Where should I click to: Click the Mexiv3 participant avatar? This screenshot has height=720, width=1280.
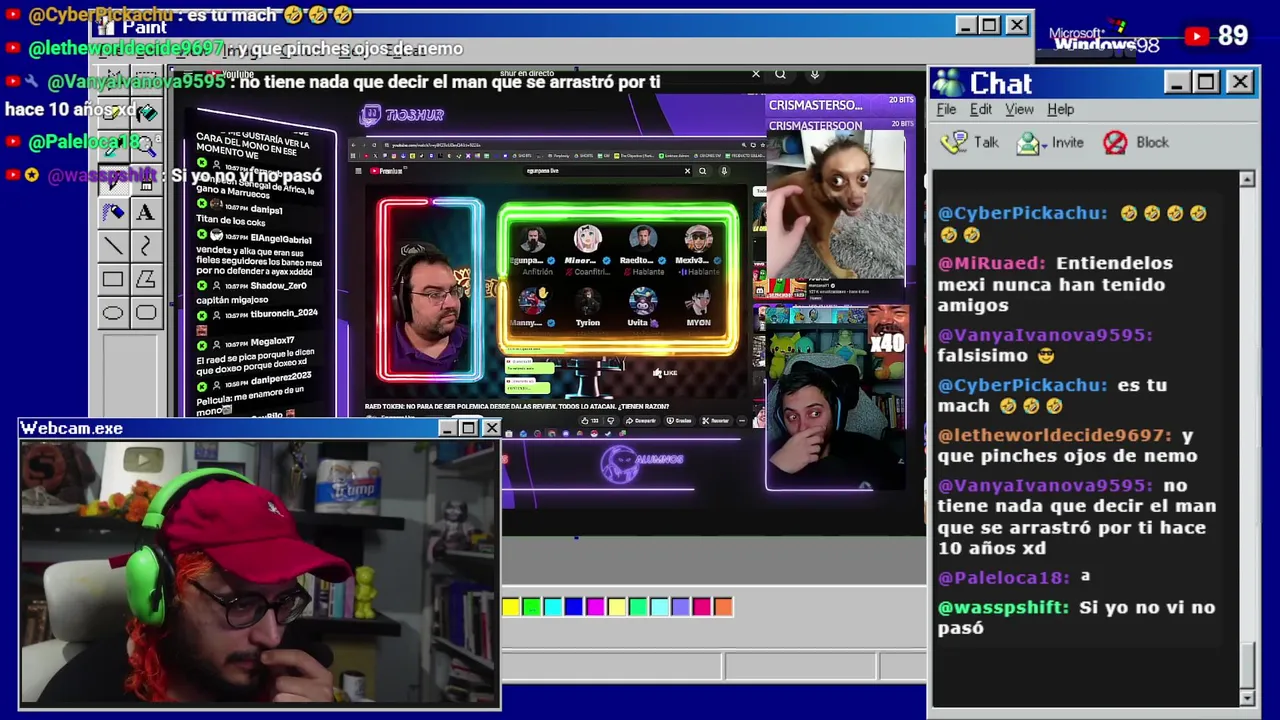(697, 241)
